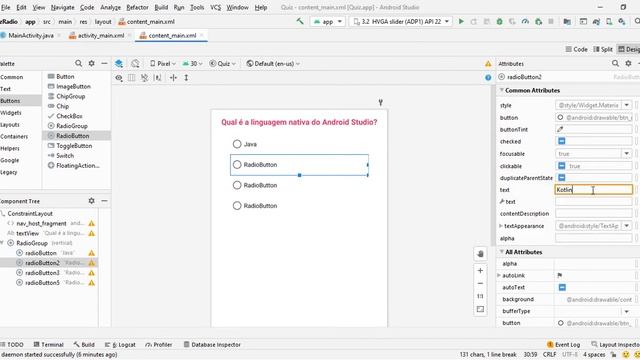Open the Logcat tool window

coord(120,344)
